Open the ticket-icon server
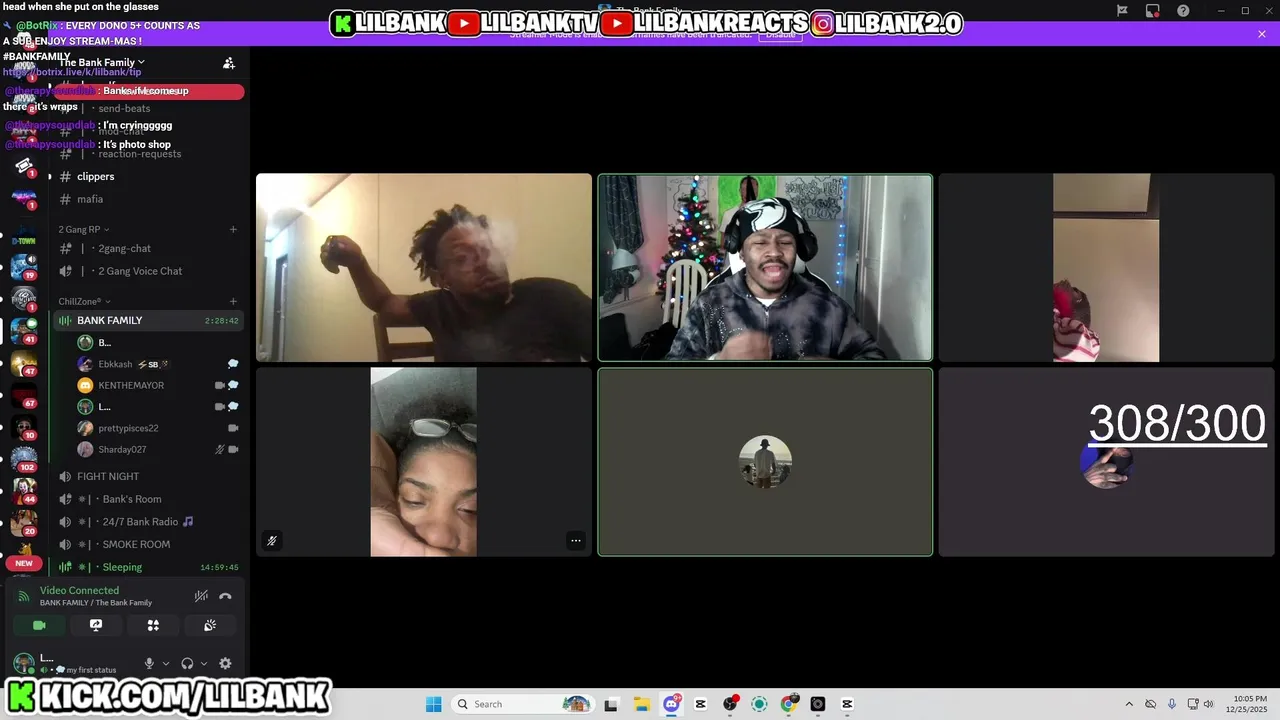Screen dimensions: 1280x720 24,166
